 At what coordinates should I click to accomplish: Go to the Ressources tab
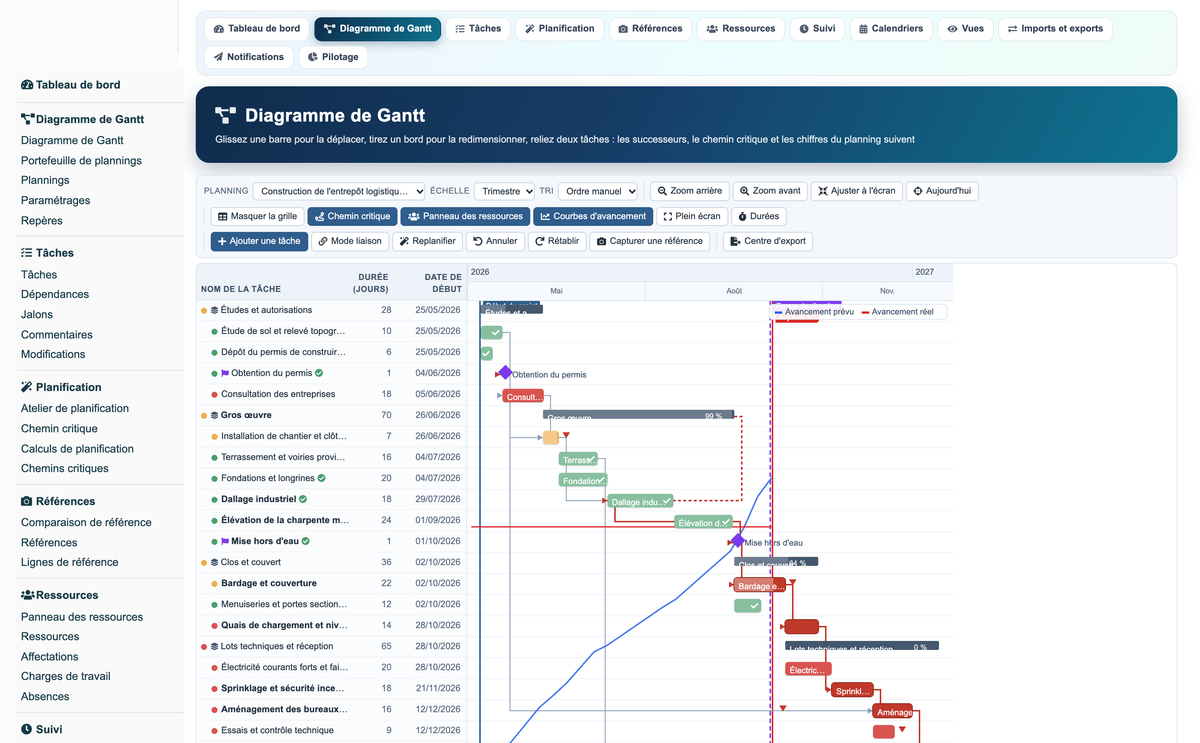click(741, 29)
